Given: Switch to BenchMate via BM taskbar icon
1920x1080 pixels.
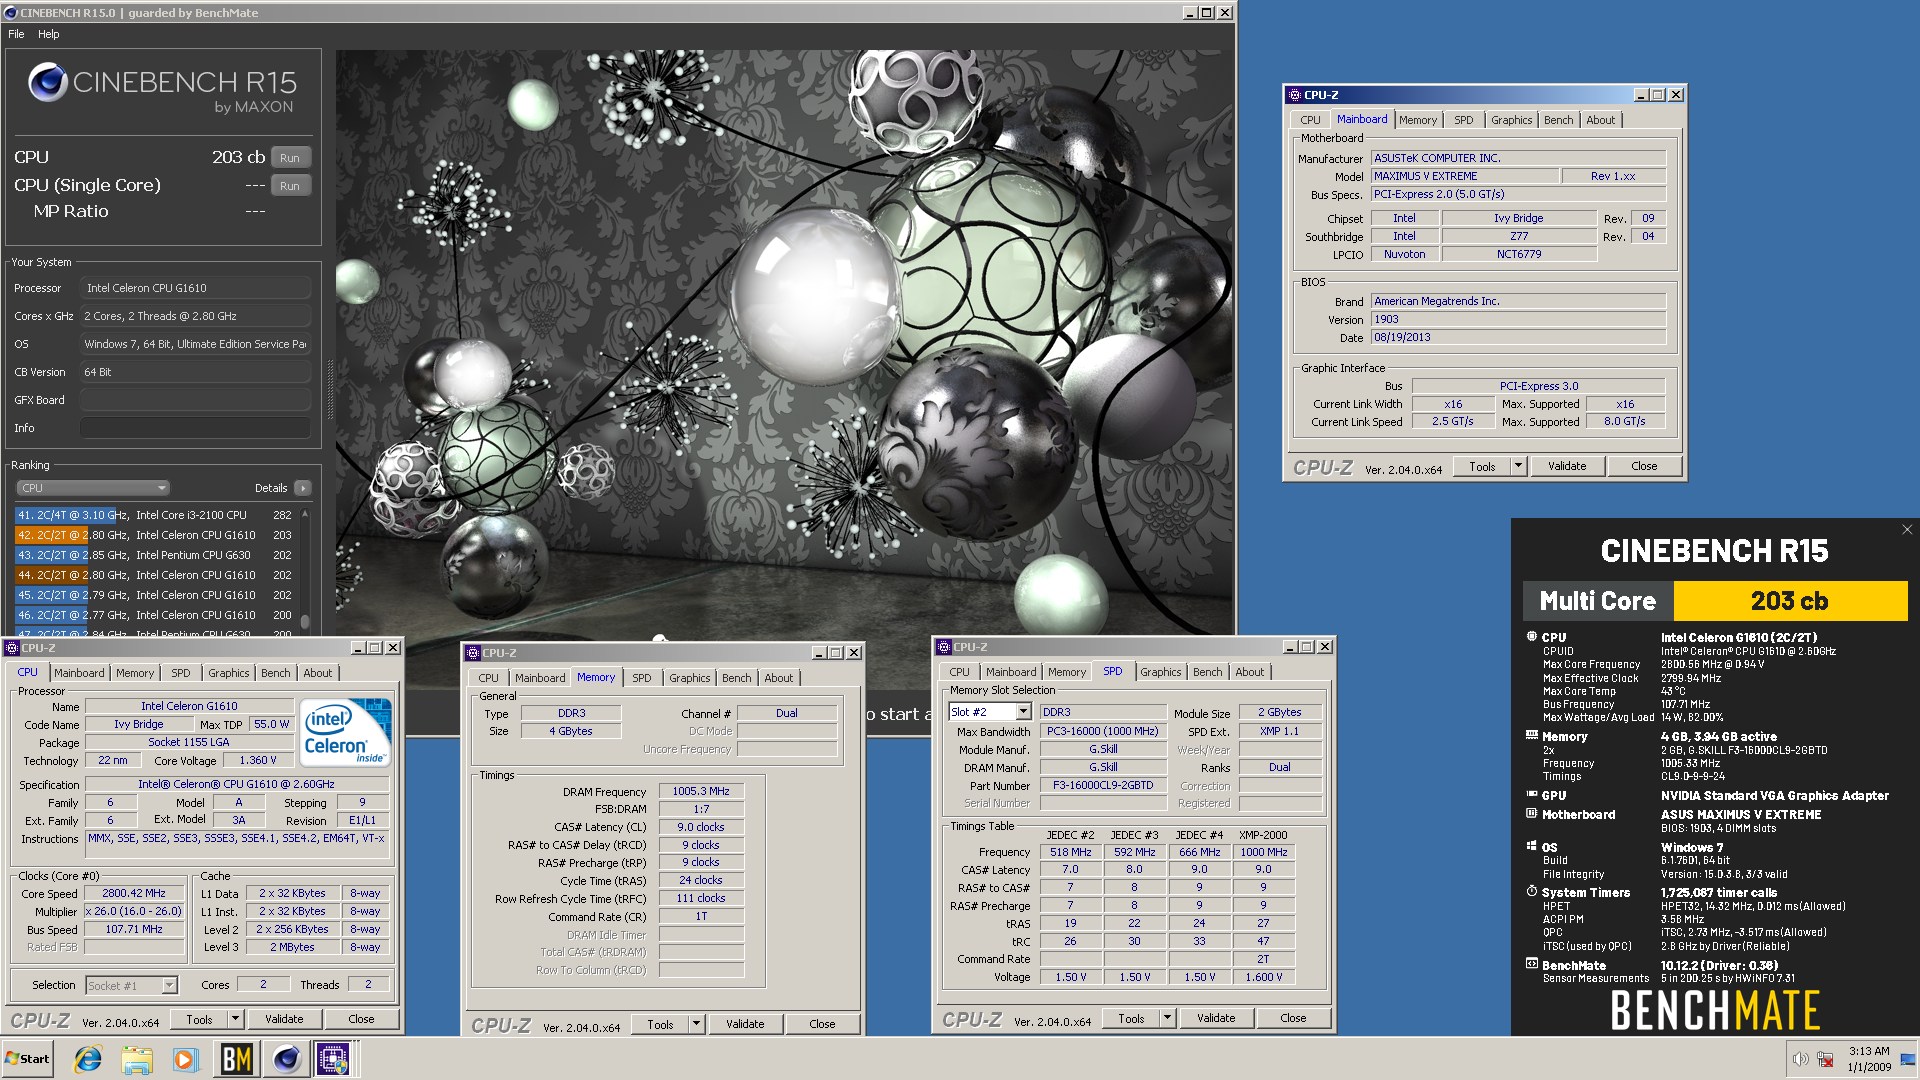Looking at the screenshot, I should click(236, 1059).
